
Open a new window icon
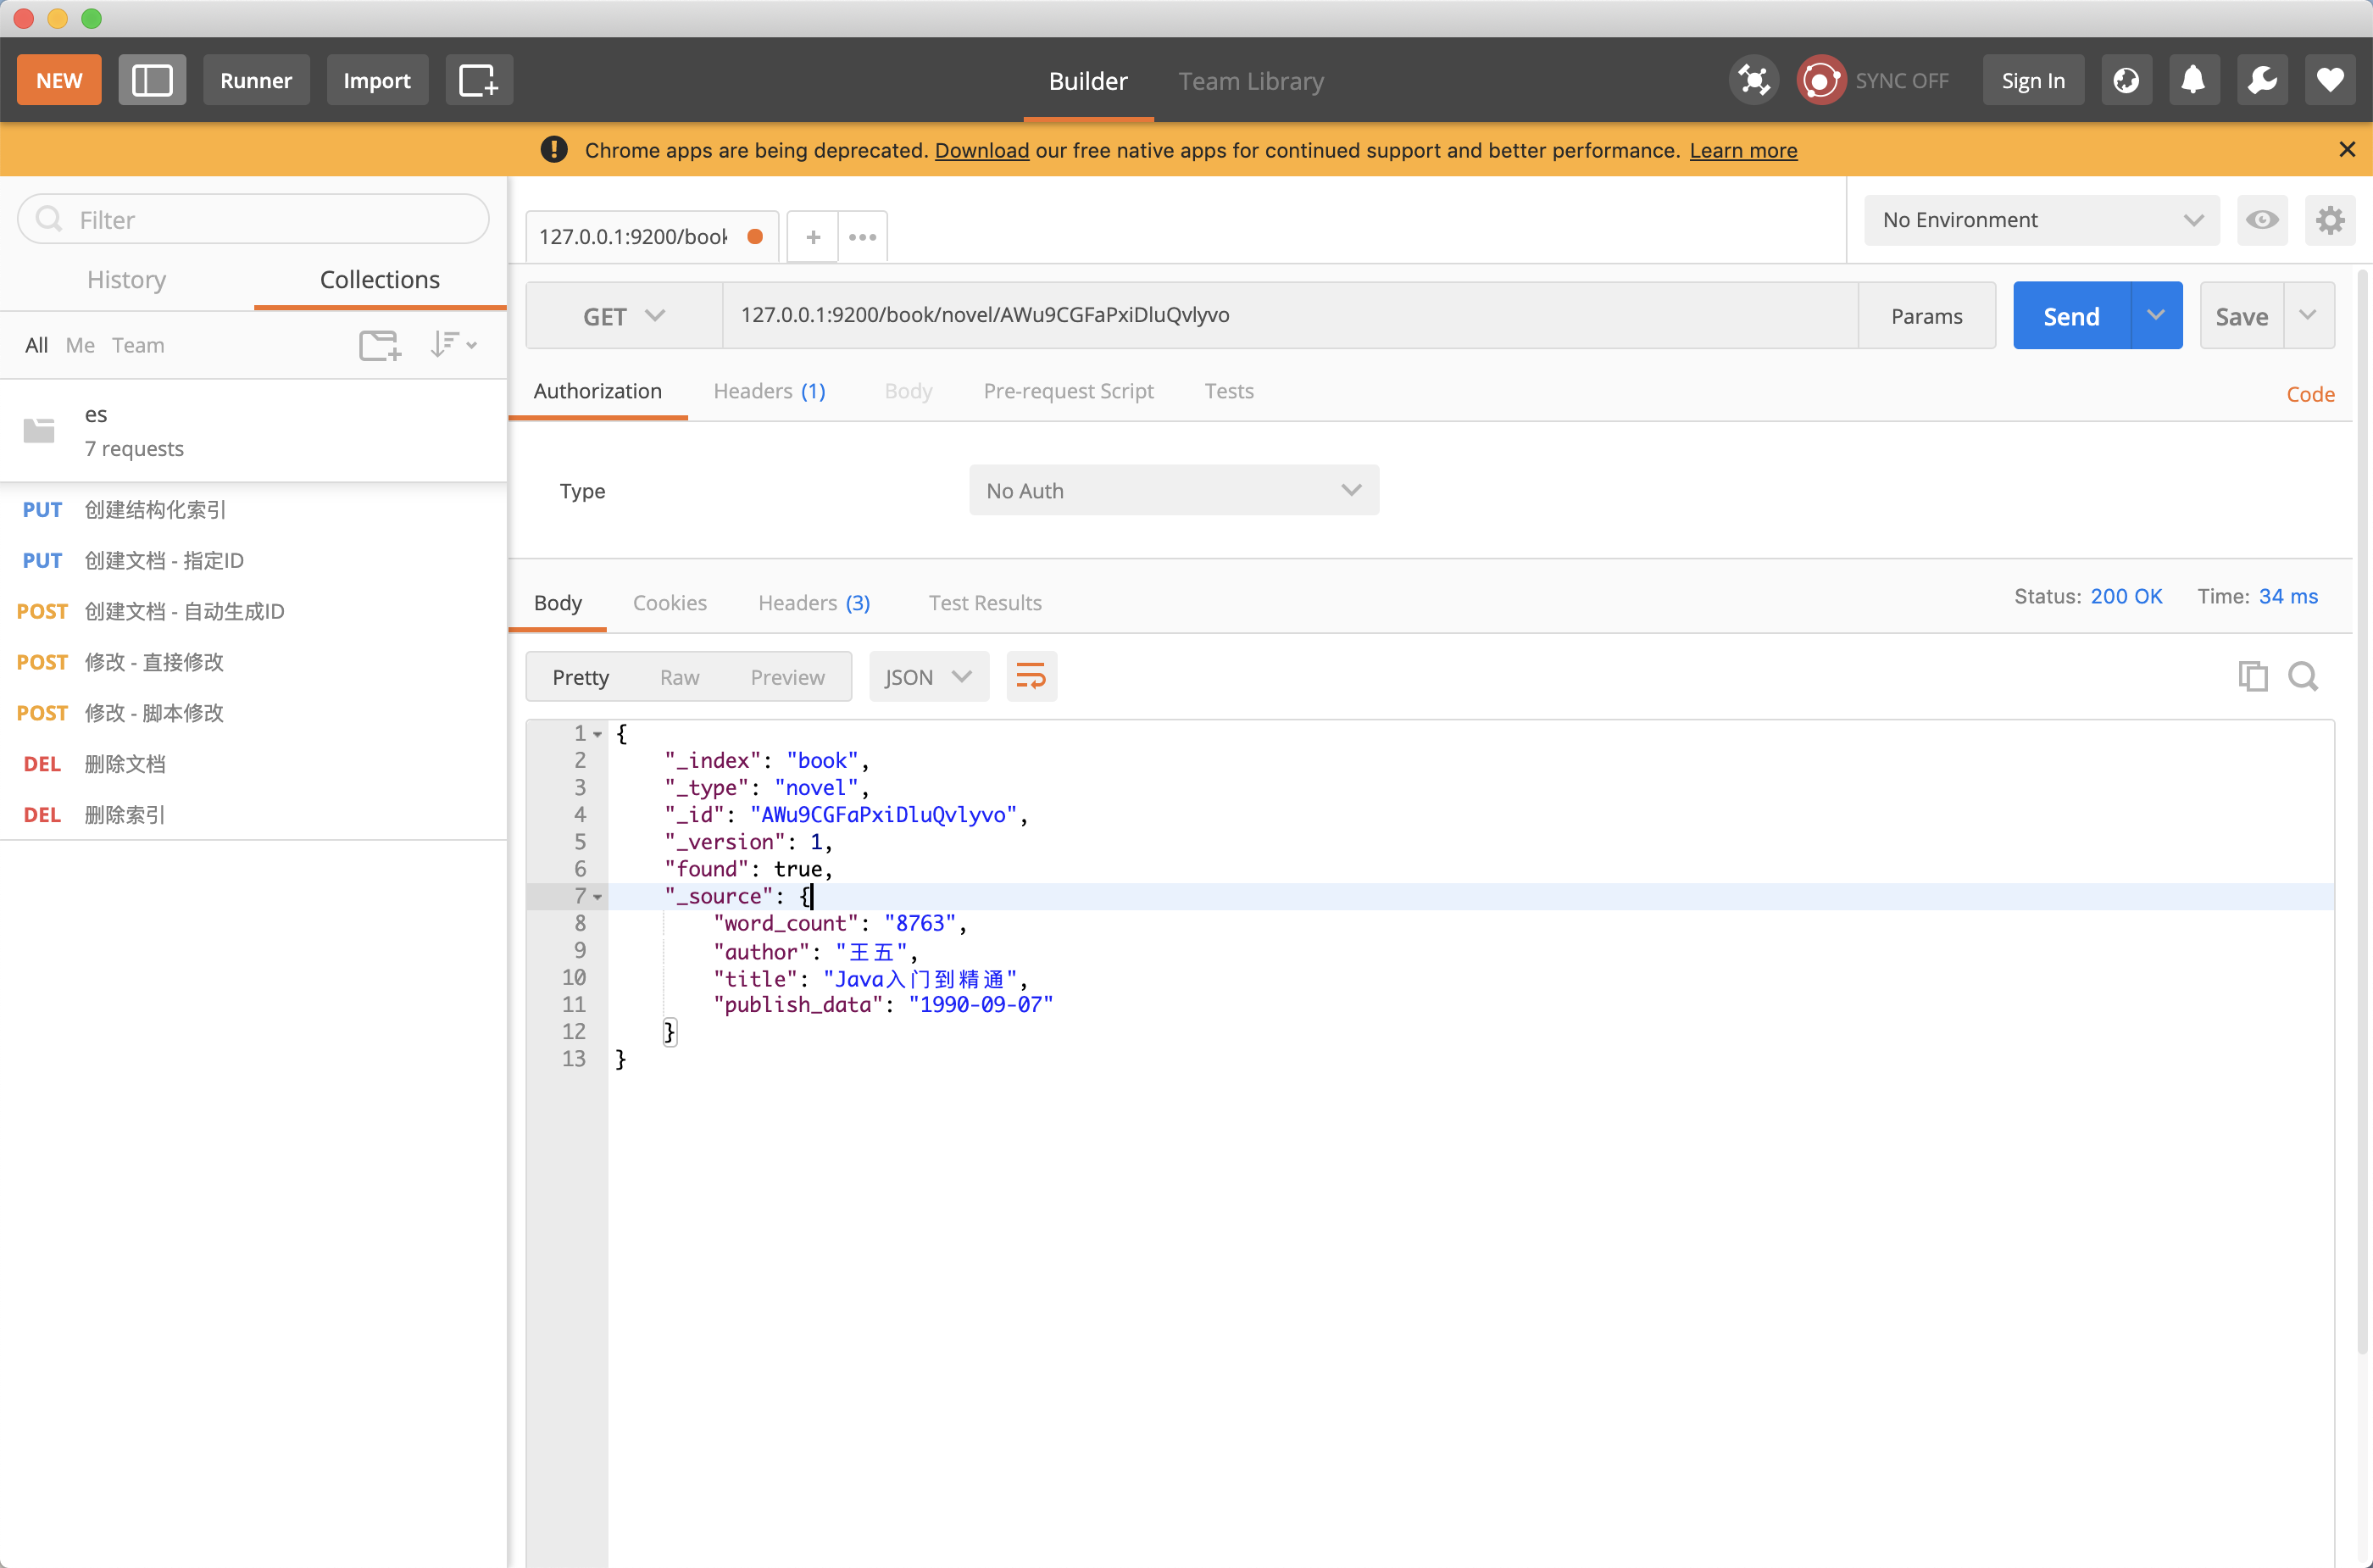tap(478, 80)
